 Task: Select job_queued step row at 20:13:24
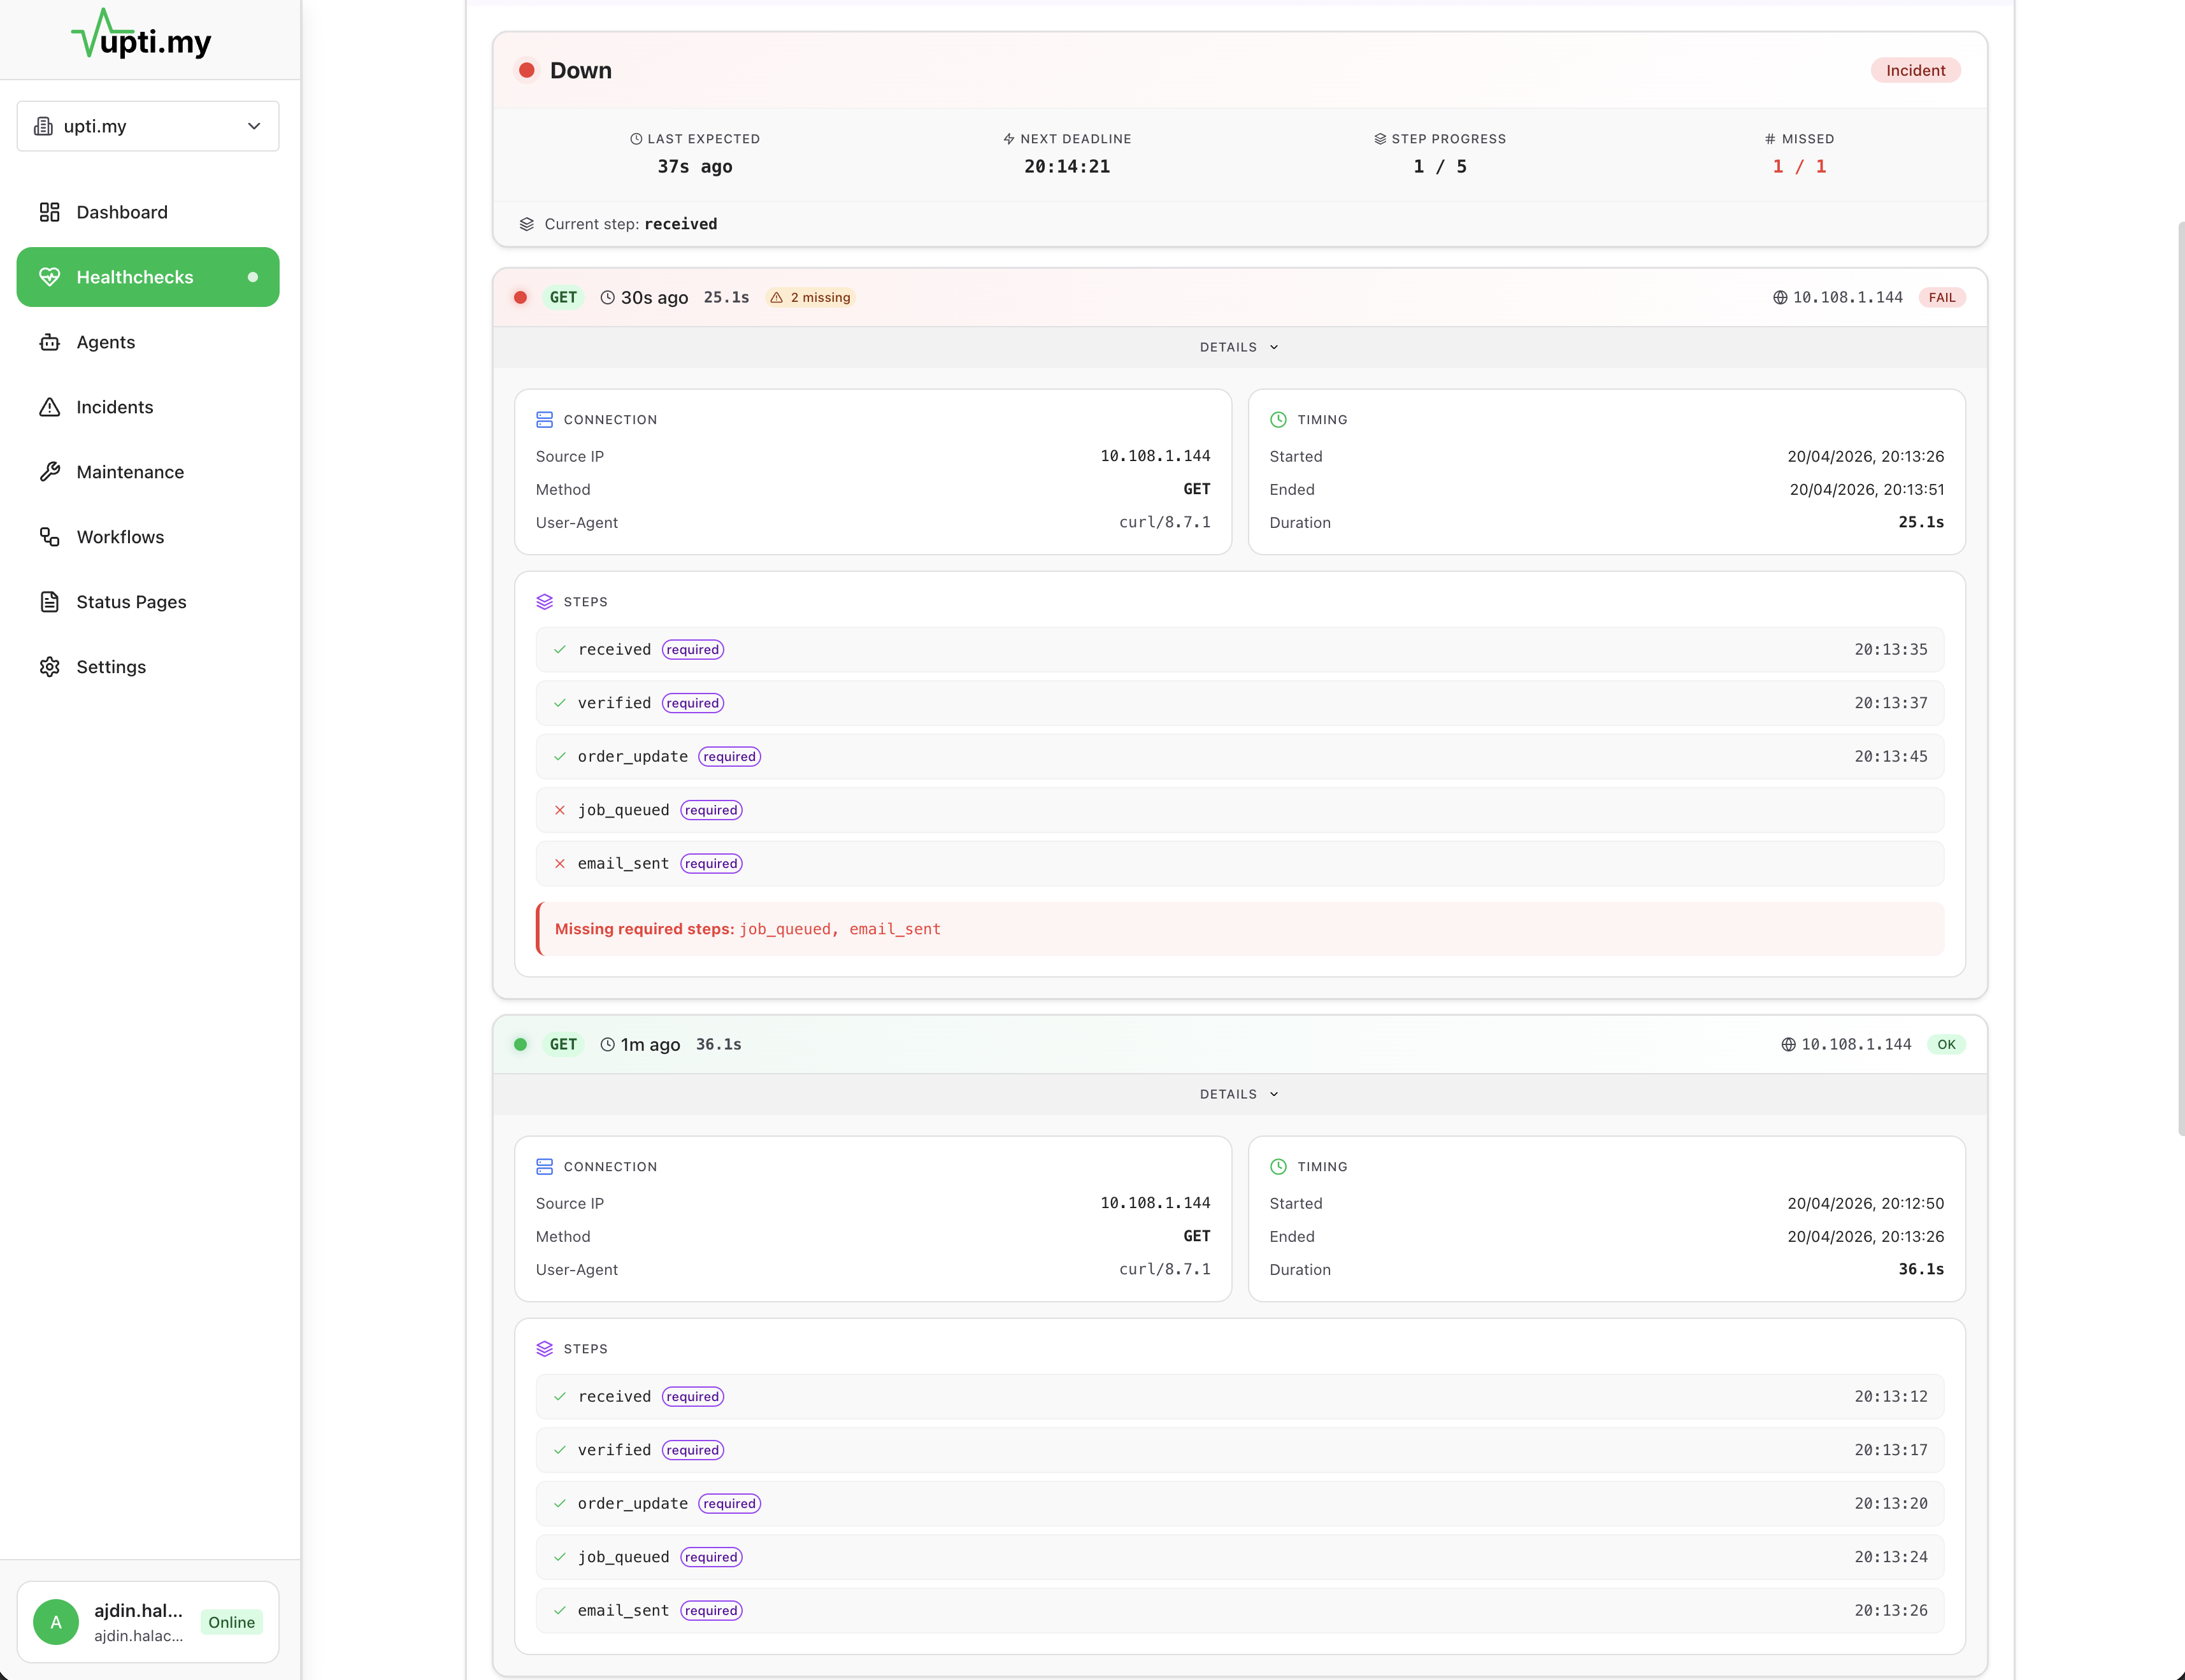tap(1239, 1557)
